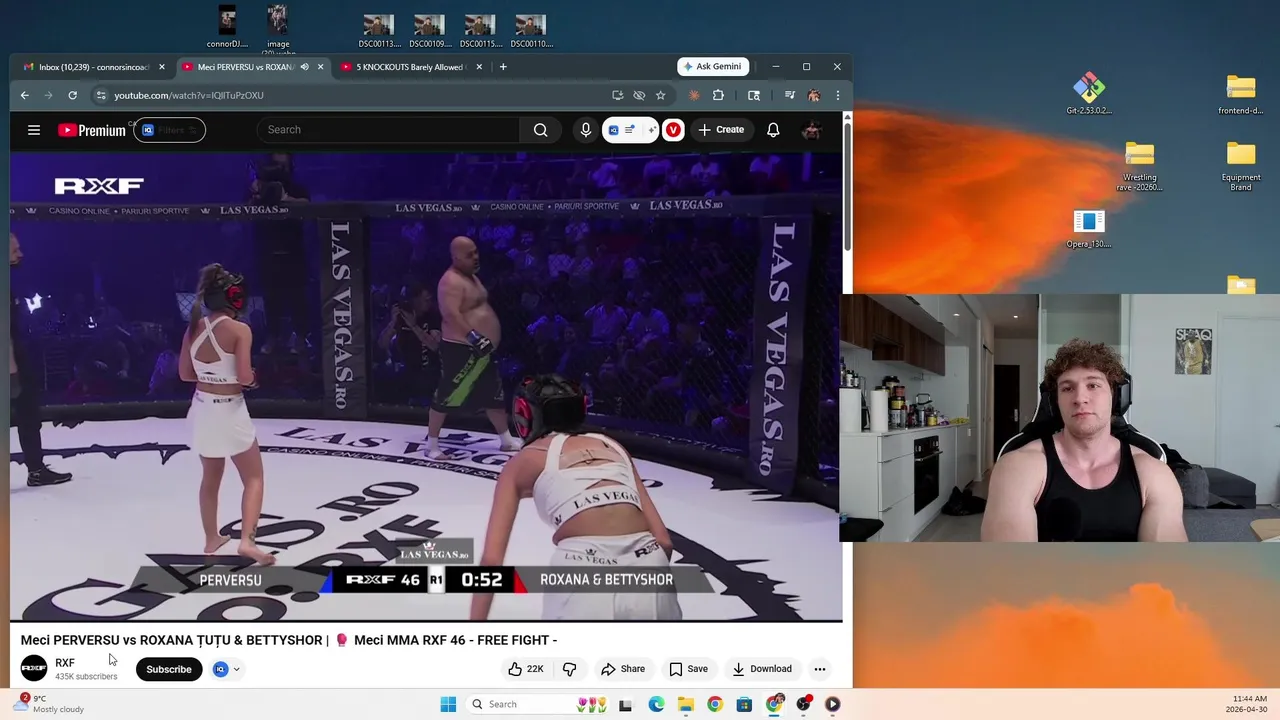Open the RXF channel name link
1280x720 pixels.
(65, 663)
